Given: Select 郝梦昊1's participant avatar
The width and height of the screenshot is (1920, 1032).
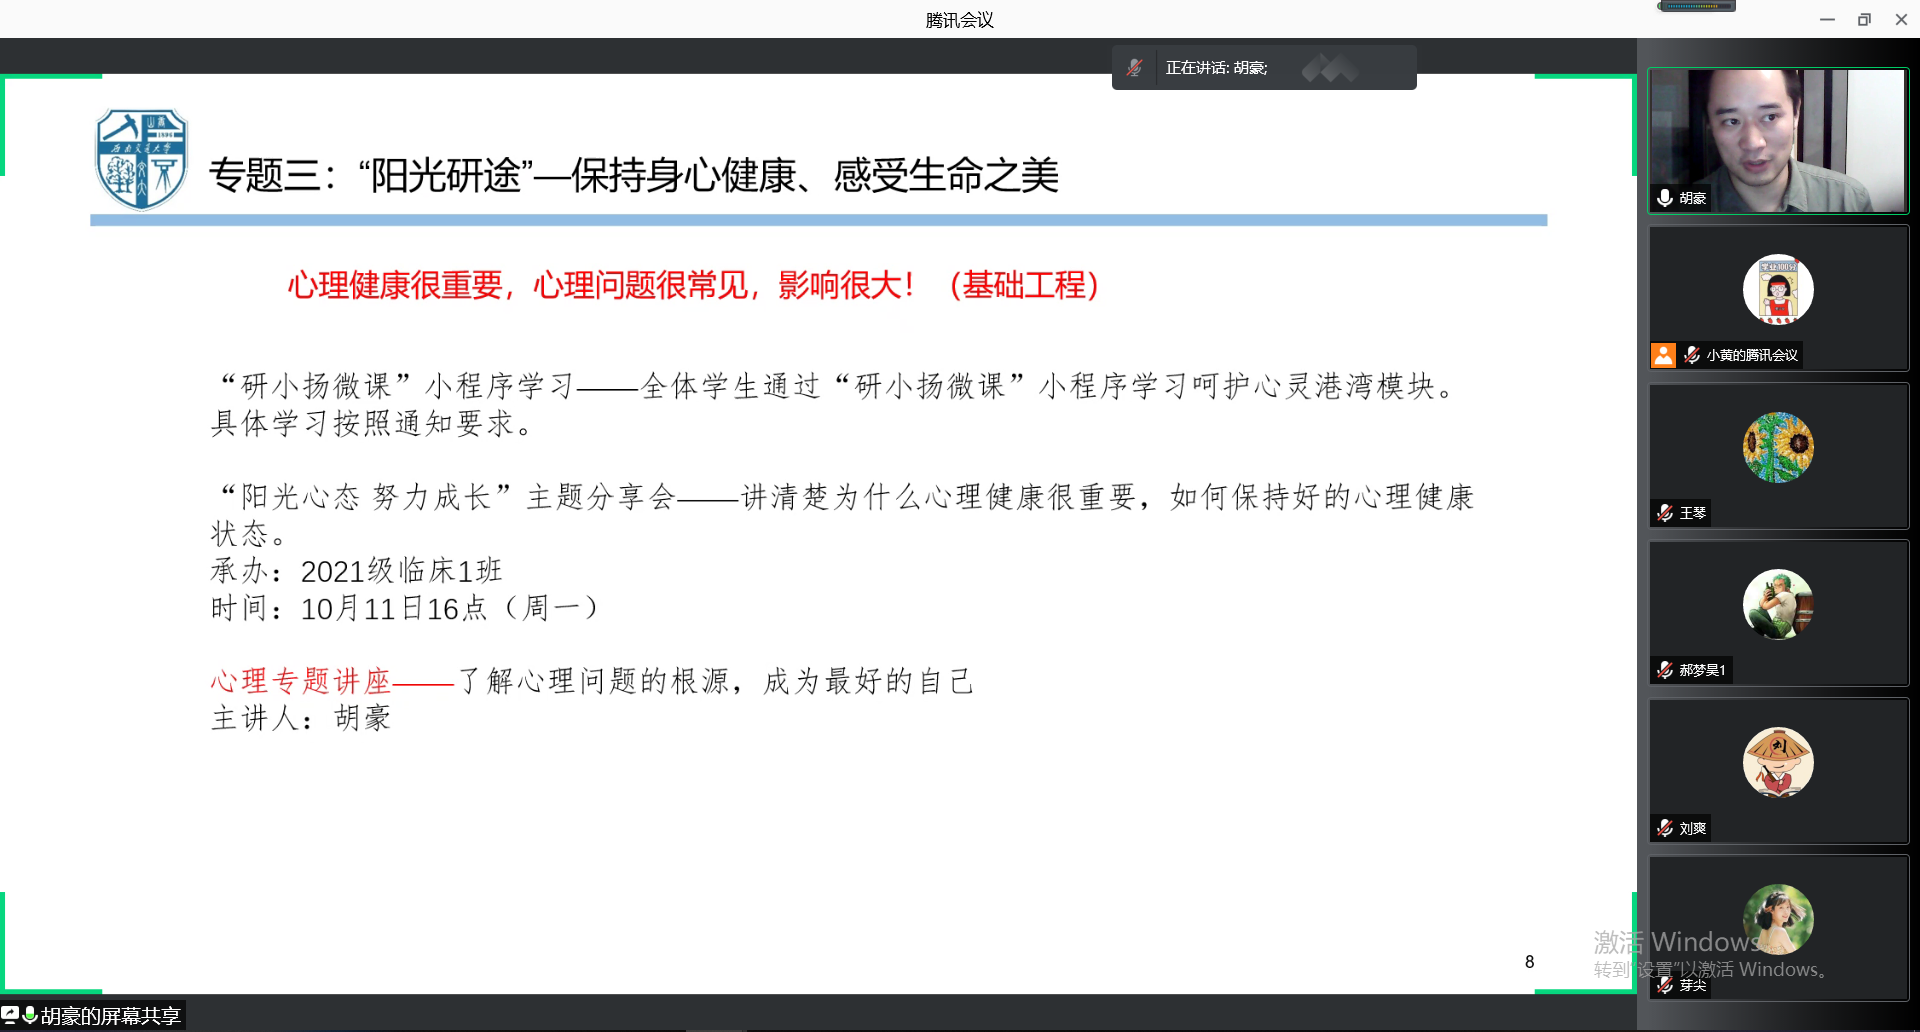Looking at the screenshot, I should click(1778, 604).
